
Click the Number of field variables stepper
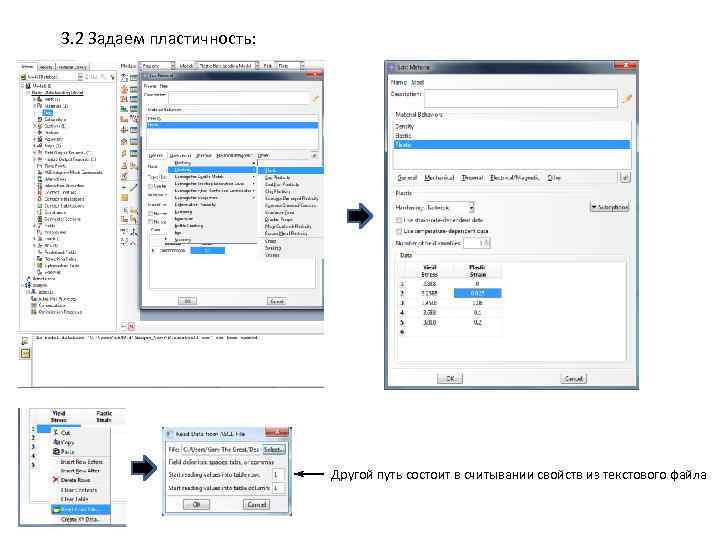coord(477,243)
